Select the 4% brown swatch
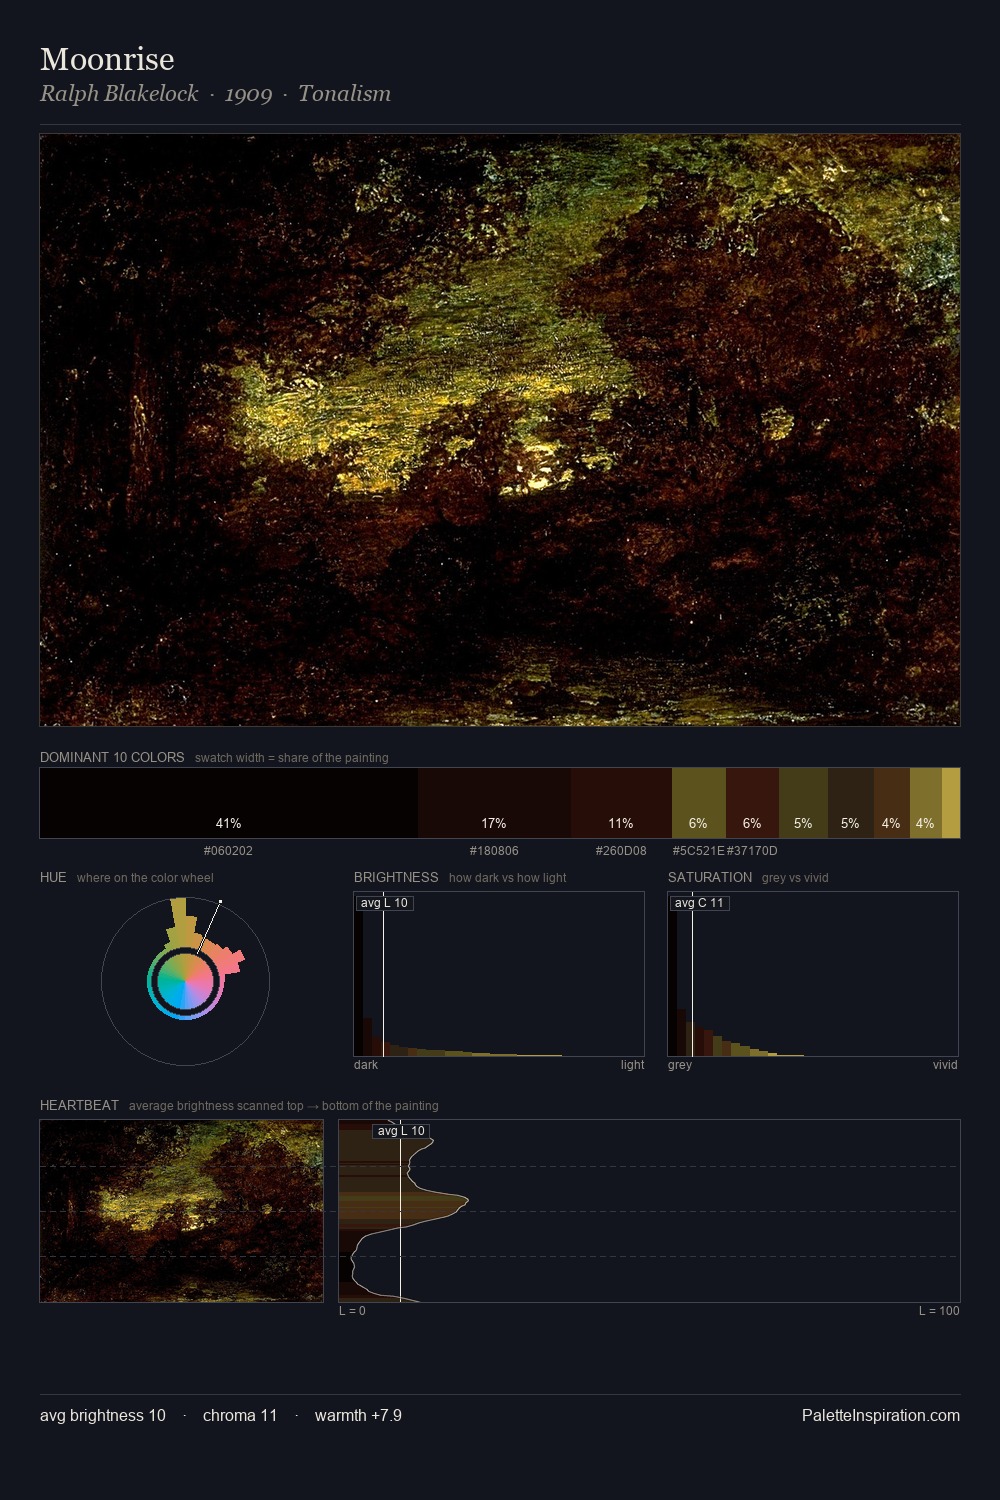This screenshot has height=1500, width=1000. [892, 803]
